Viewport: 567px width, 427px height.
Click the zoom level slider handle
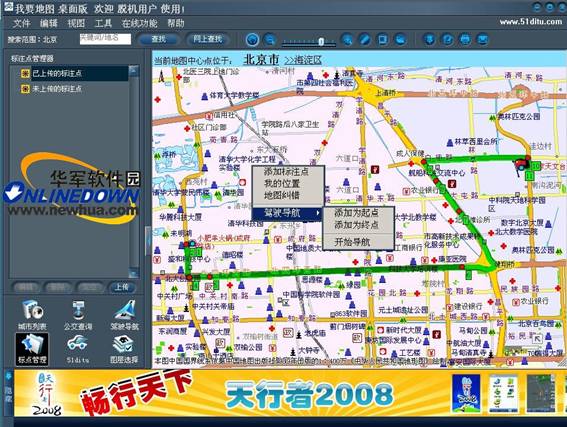(x=321, y=42)
